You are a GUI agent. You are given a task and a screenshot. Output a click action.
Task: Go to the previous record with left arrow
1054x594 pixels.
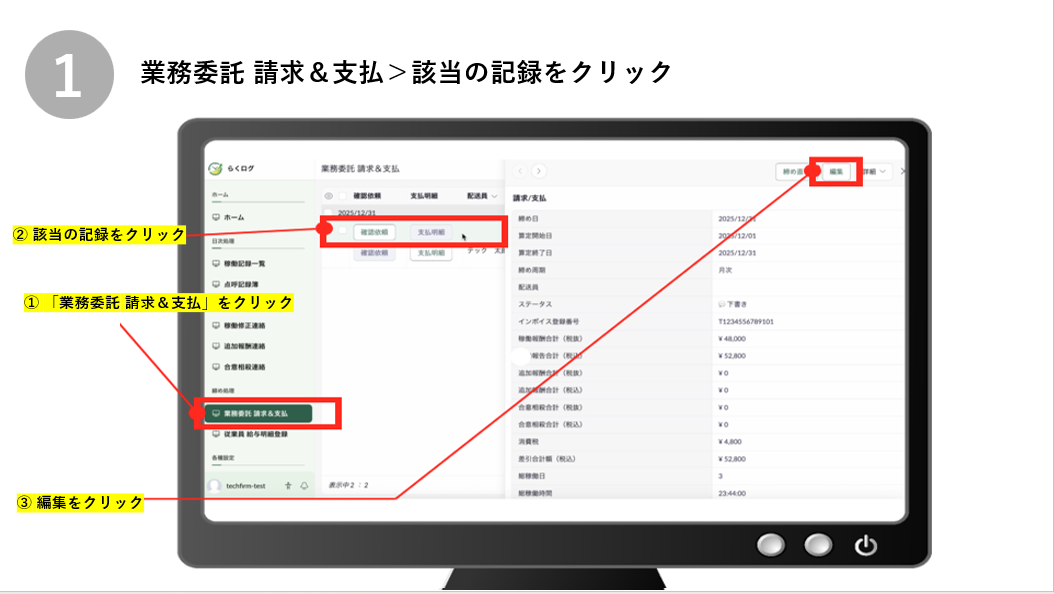coord(521,171)
